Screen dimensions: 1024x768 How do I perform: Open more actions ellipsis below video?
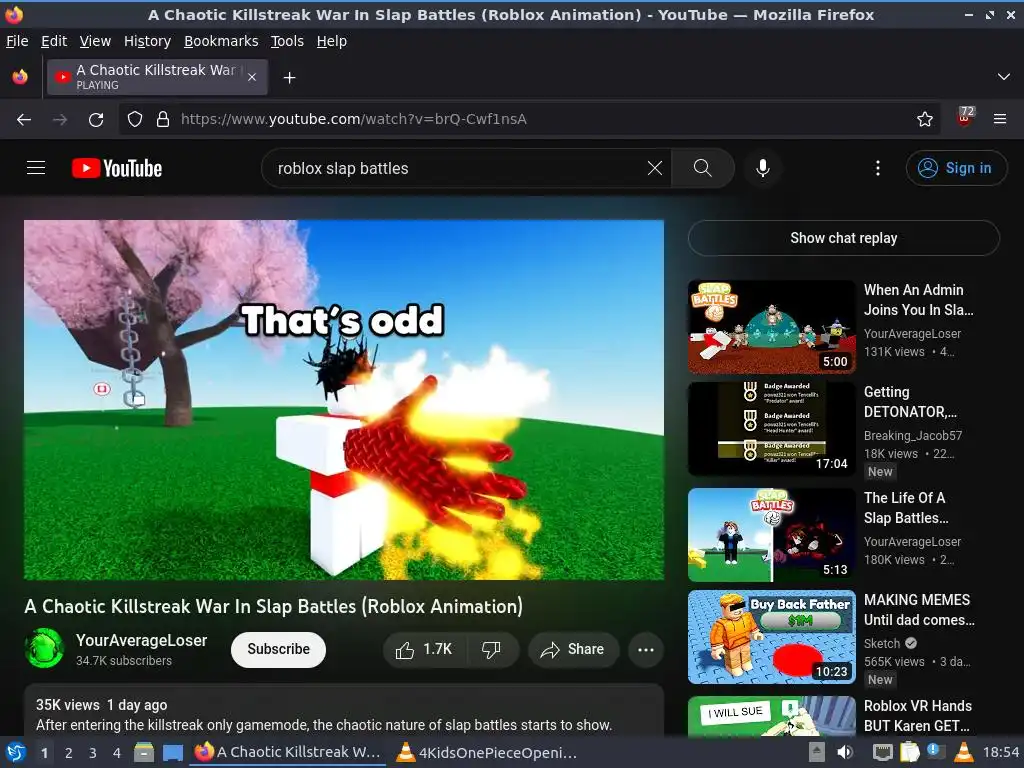[x=646, y=649]
